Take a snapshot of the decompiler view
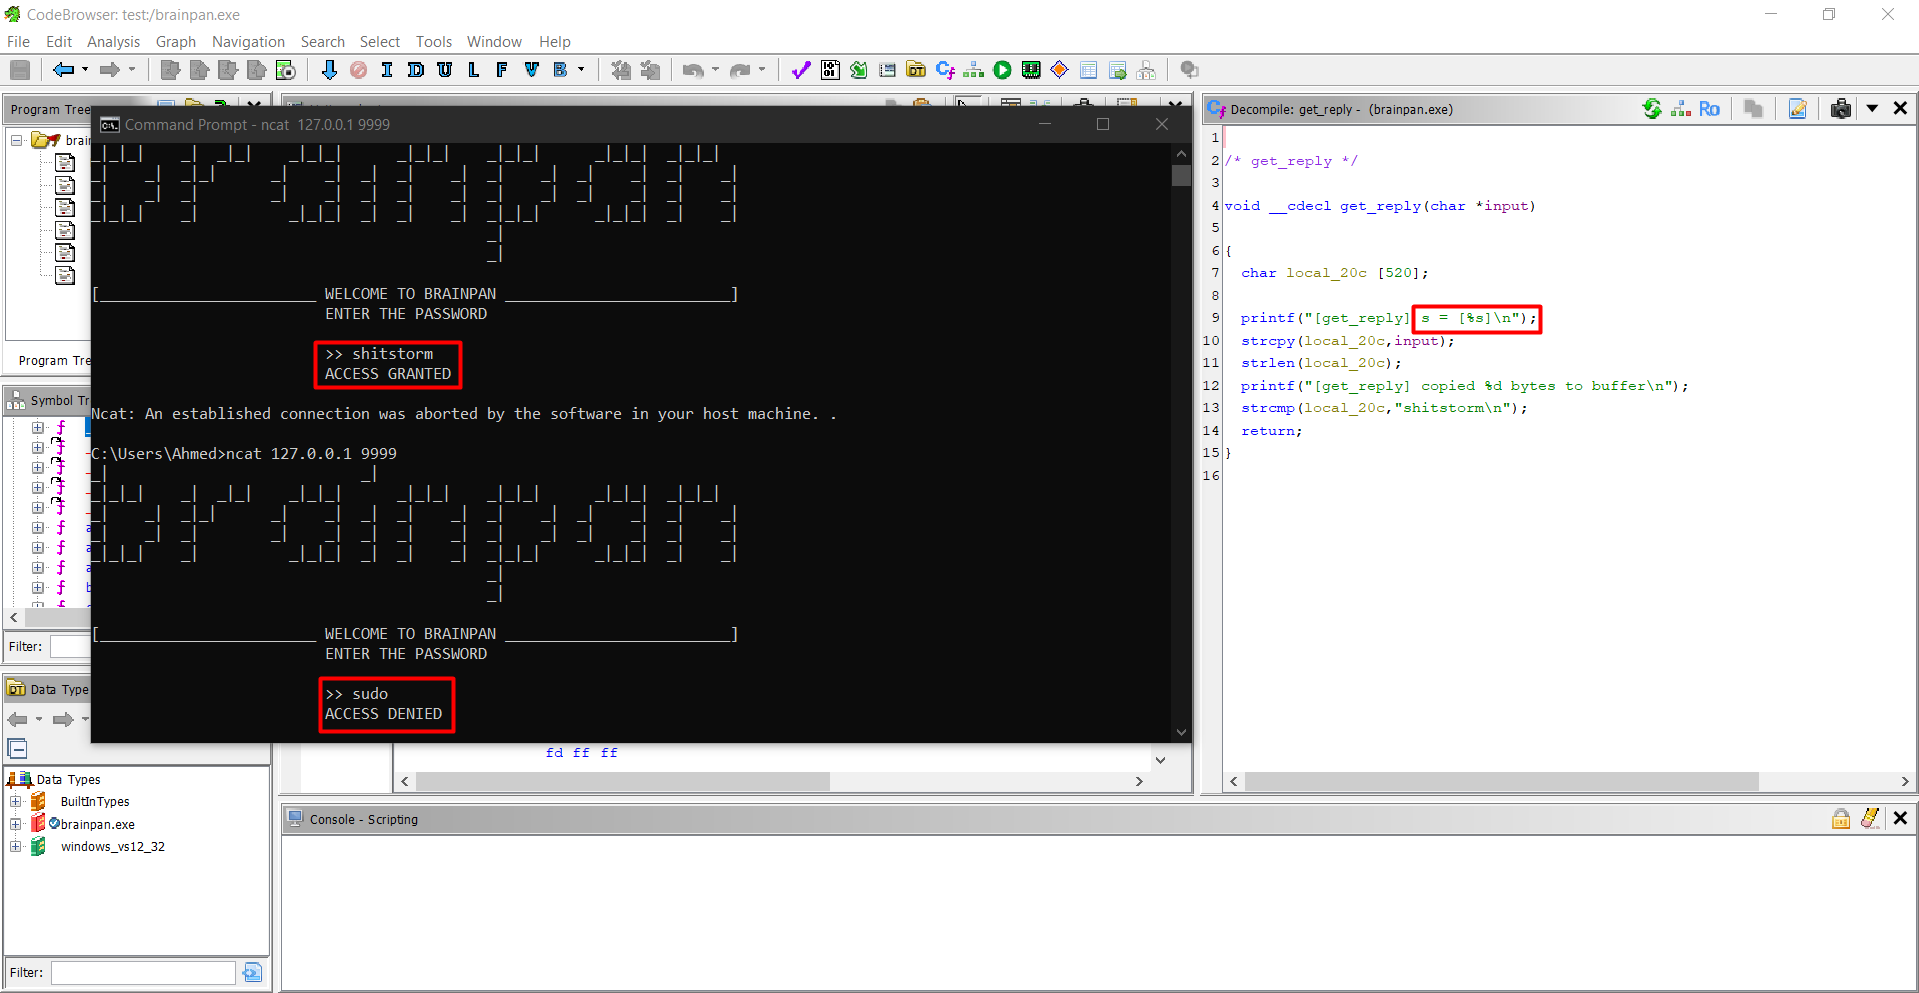 [x=1840, y=109]
